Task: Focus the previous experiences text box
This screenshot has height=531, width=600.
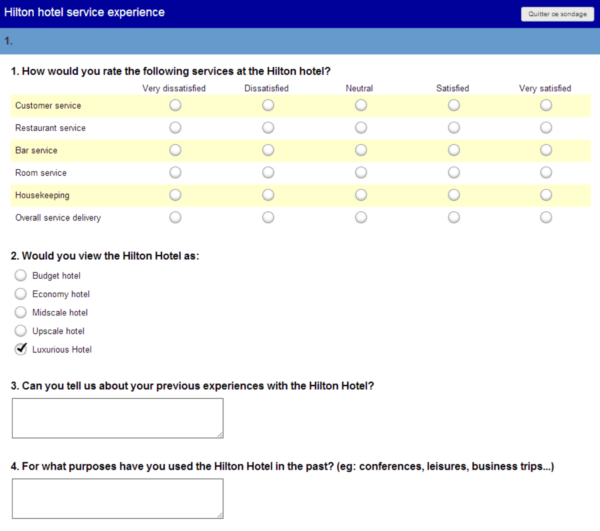Action: [118, 418]
